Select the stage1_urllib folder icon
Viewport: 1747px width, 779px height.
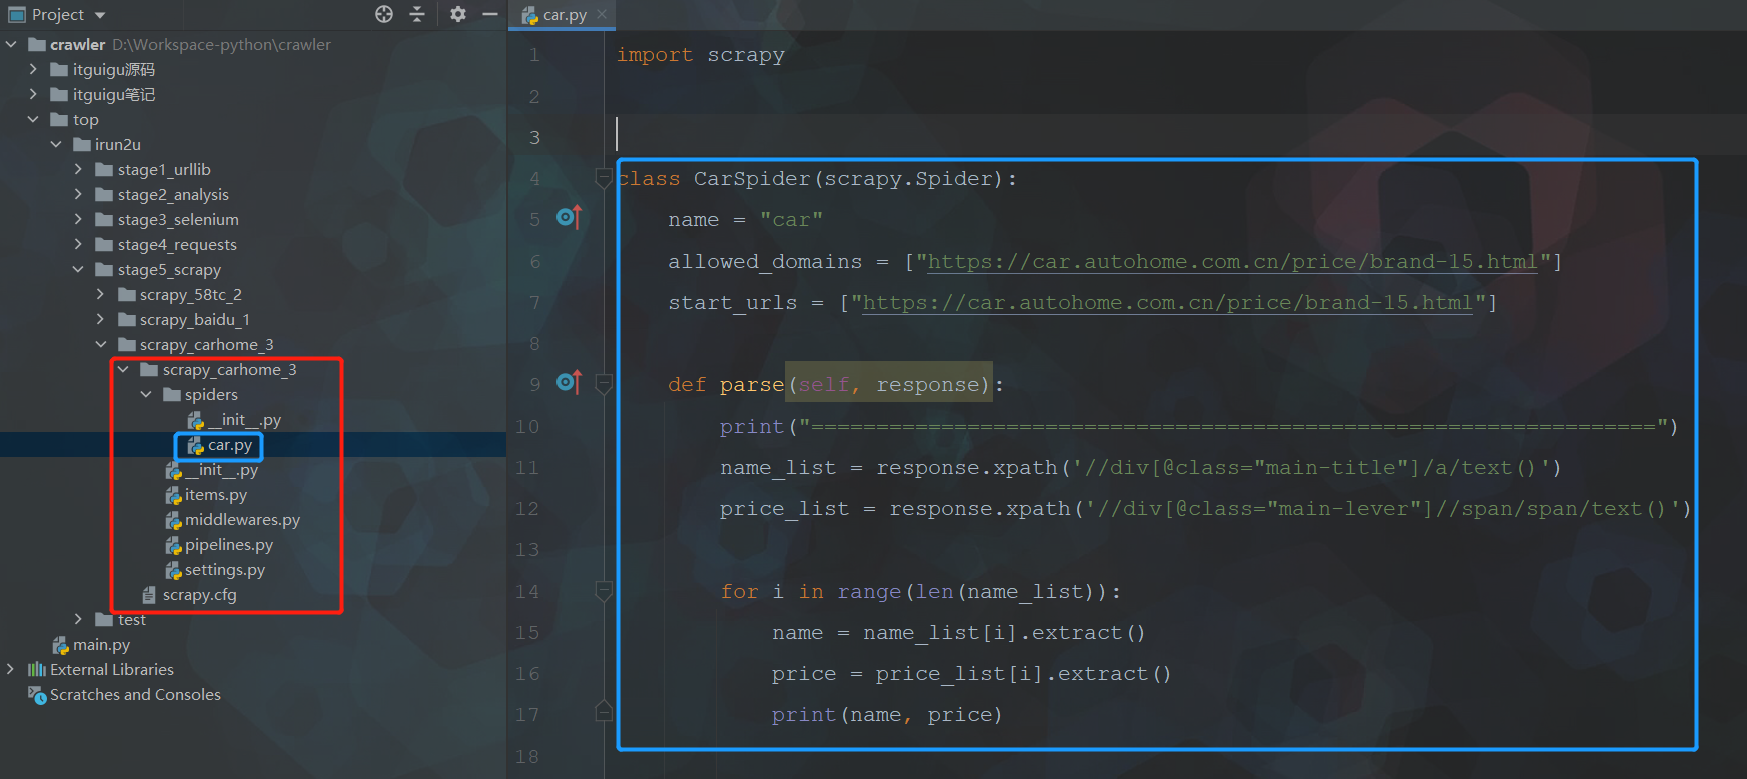click(104, 169)
